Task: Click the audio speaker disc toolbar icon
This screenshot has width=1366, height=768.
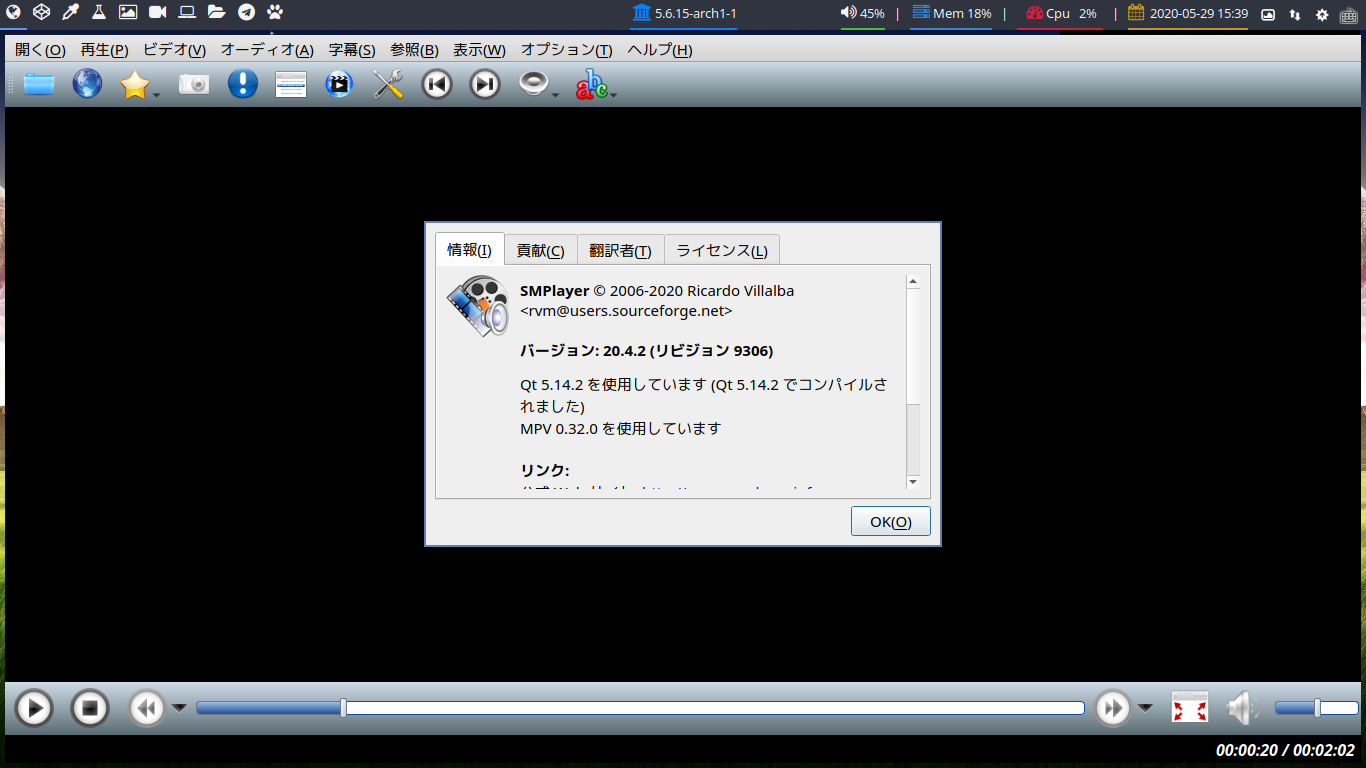Action: [x=534, y=84]
